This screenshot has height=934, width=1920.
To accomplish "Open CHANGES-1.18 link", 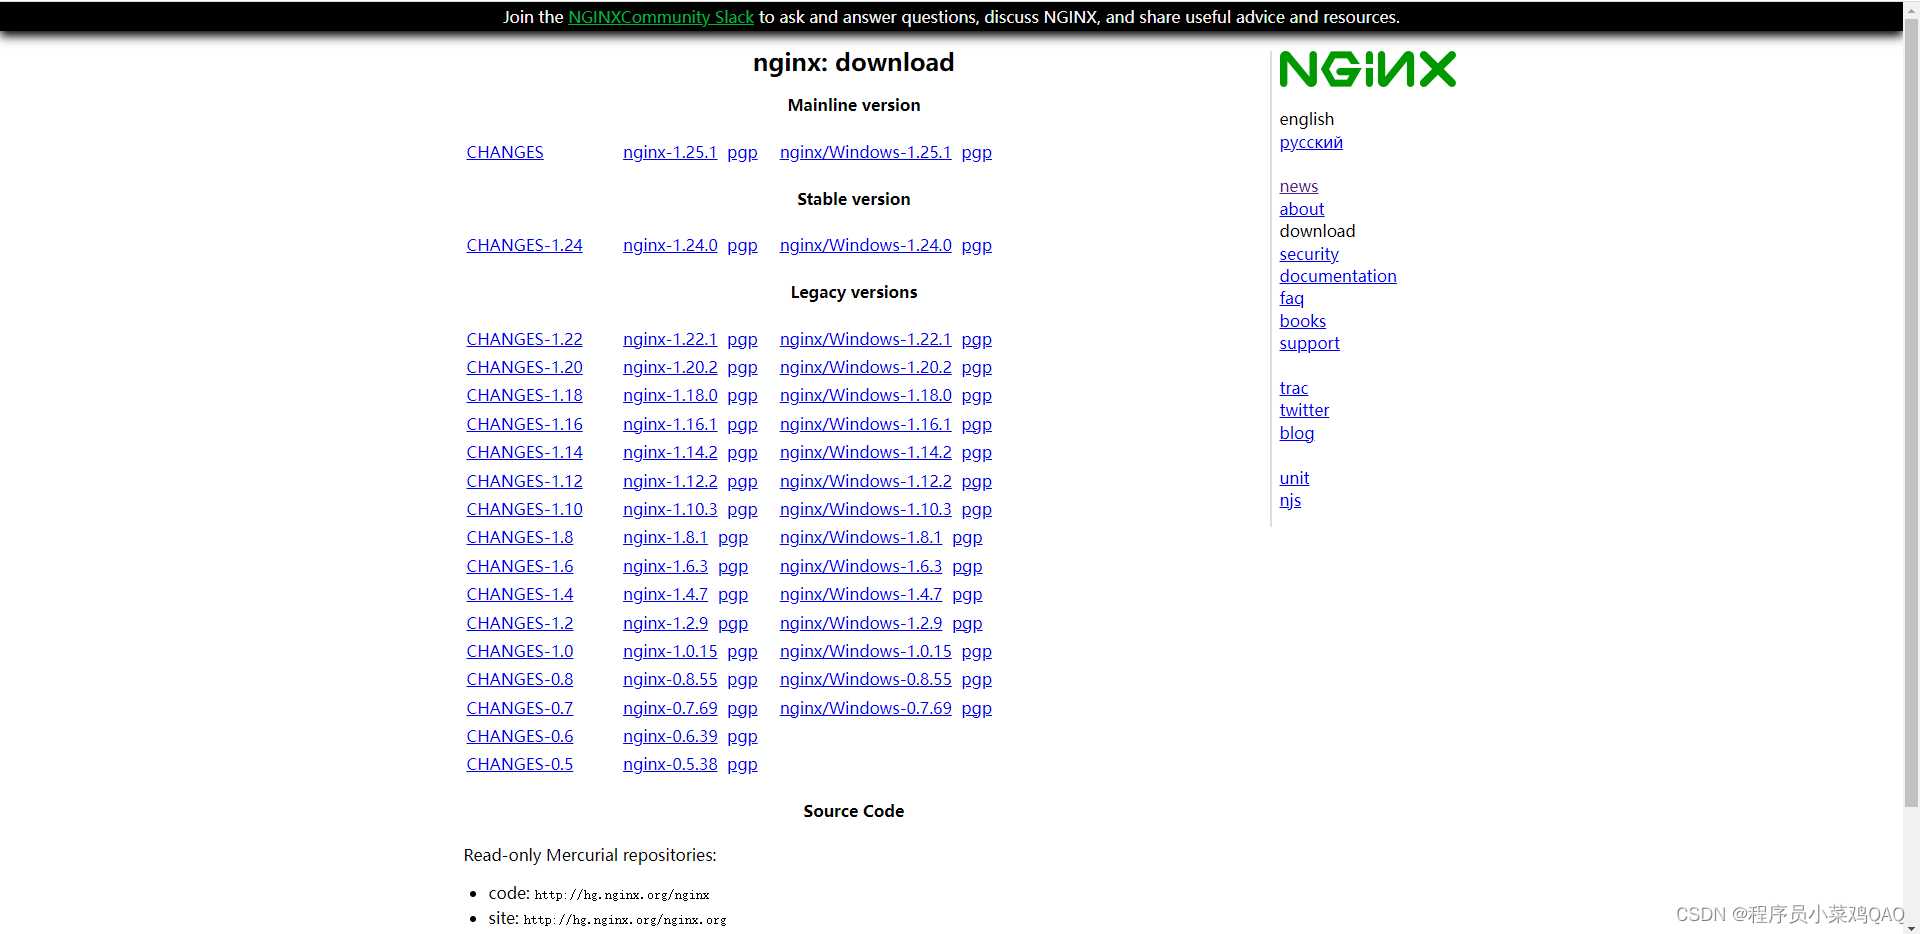I will tap(524, 395).
